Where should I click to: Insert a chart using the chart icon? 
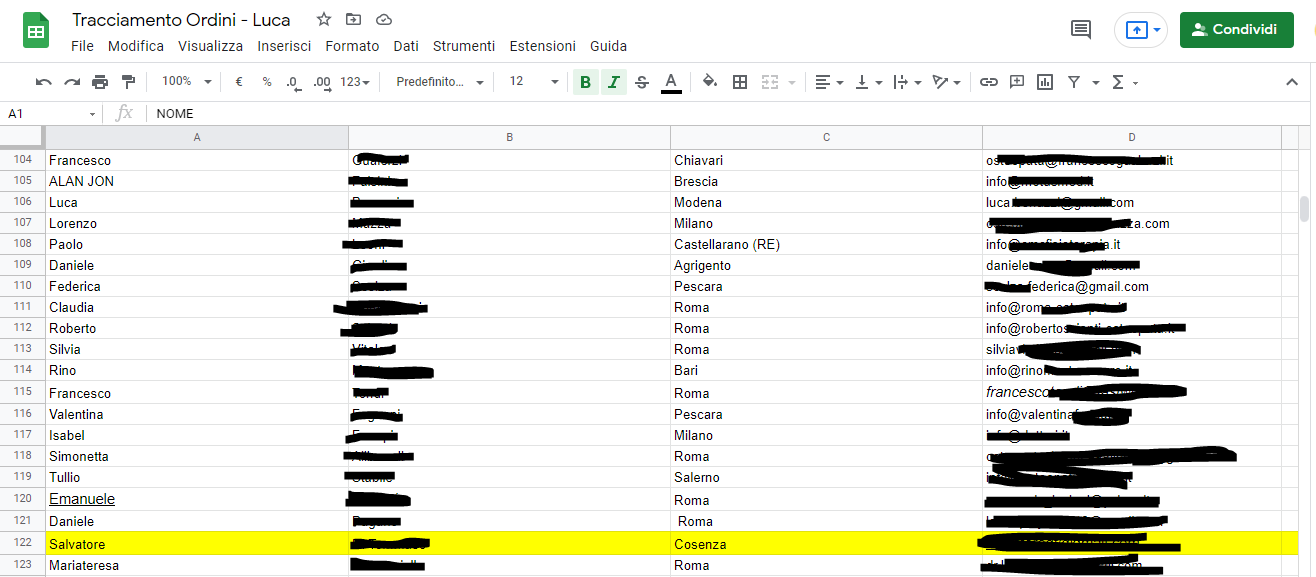(x=1045, y=82)
